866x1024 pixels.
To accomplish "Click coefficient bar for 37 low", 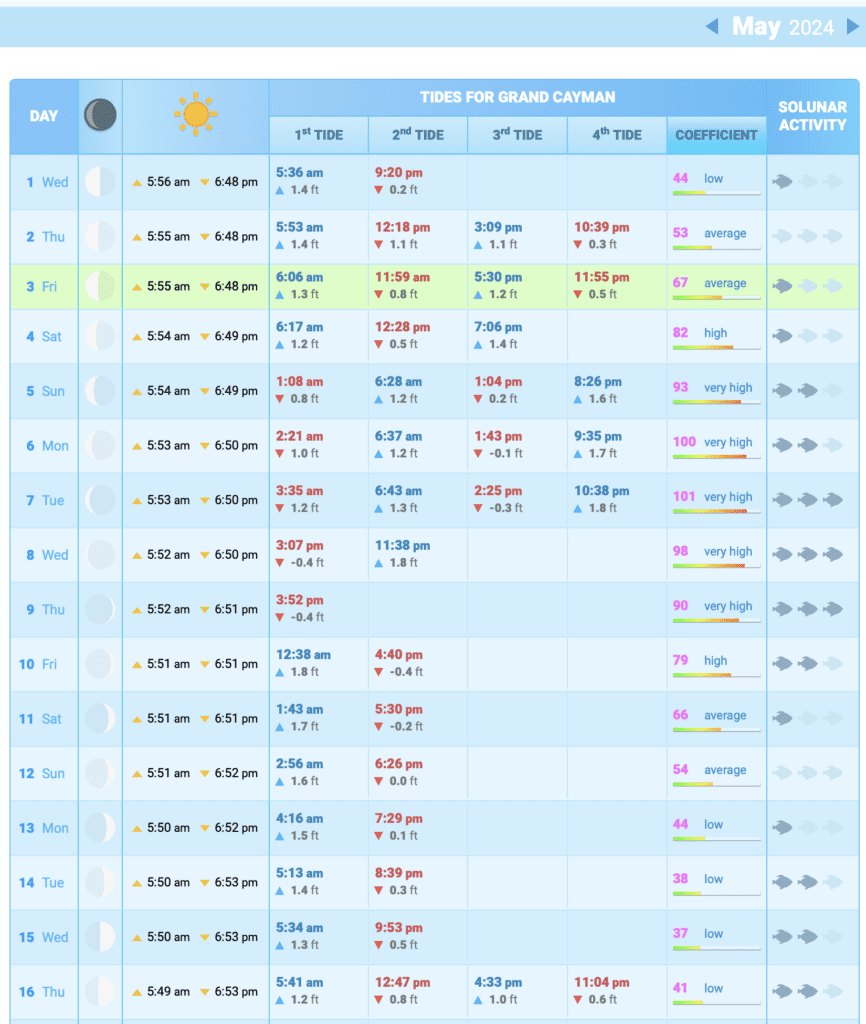I will coord(716,948).
